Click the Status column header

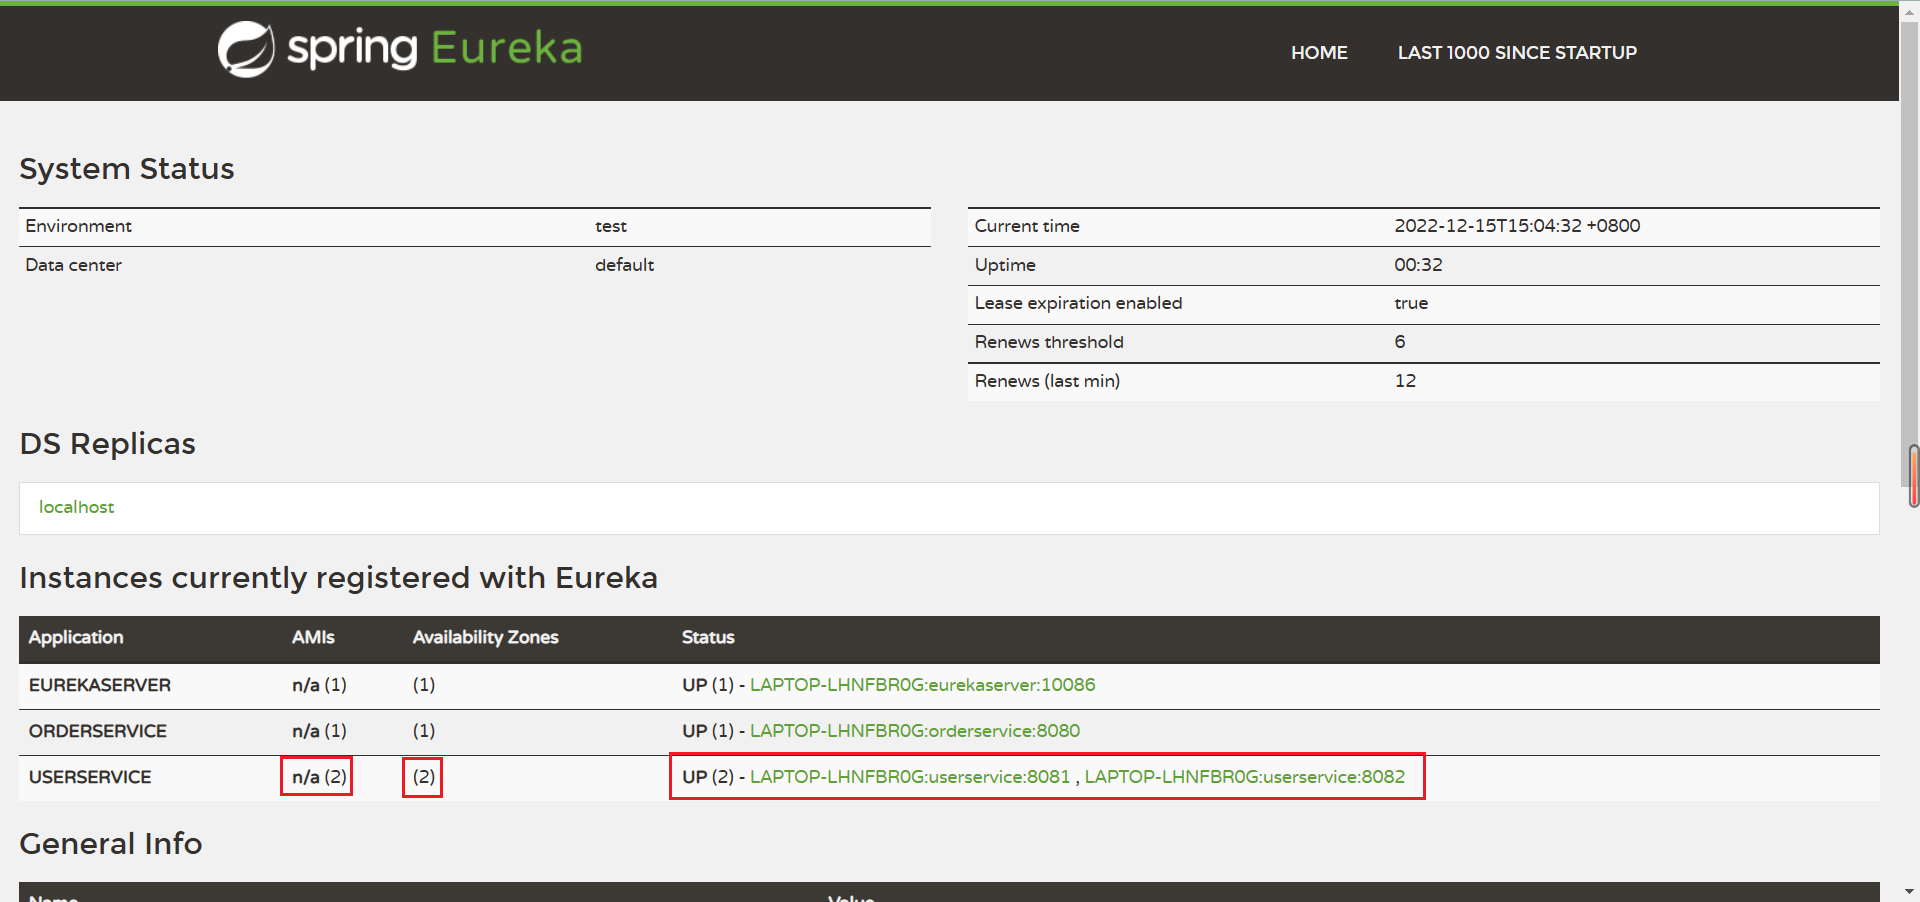[x=708, y=638]
